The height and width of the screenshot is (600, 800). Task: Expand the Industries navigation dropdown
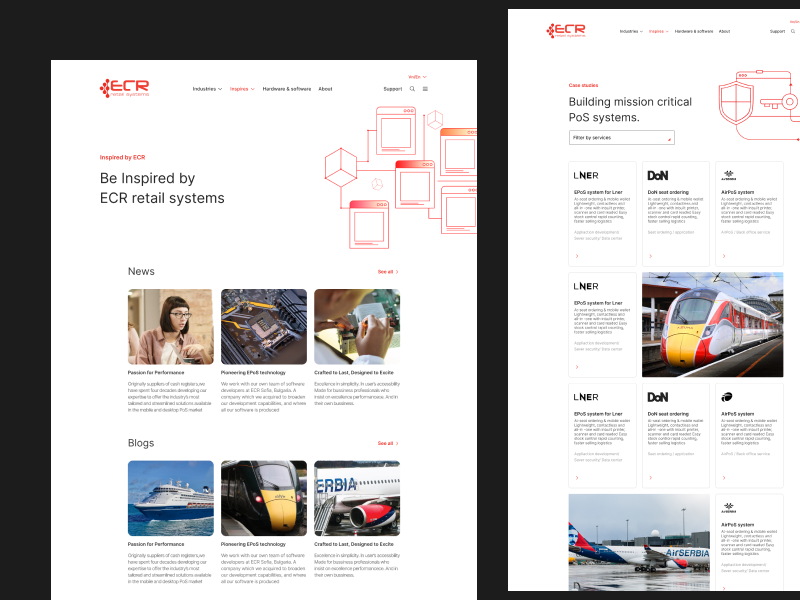click(205, 88)
